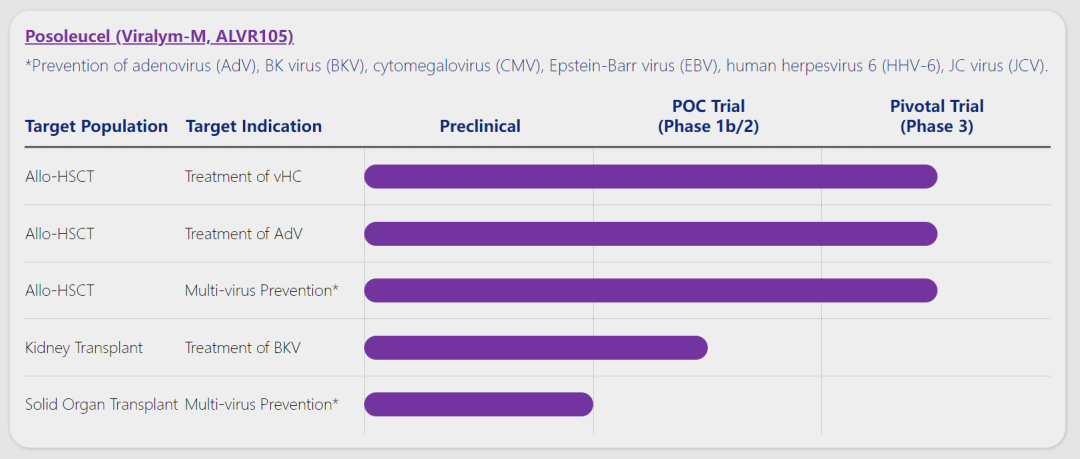
Task: Click the Treatment of AdV progress bar
Action: tap(650, 234)
